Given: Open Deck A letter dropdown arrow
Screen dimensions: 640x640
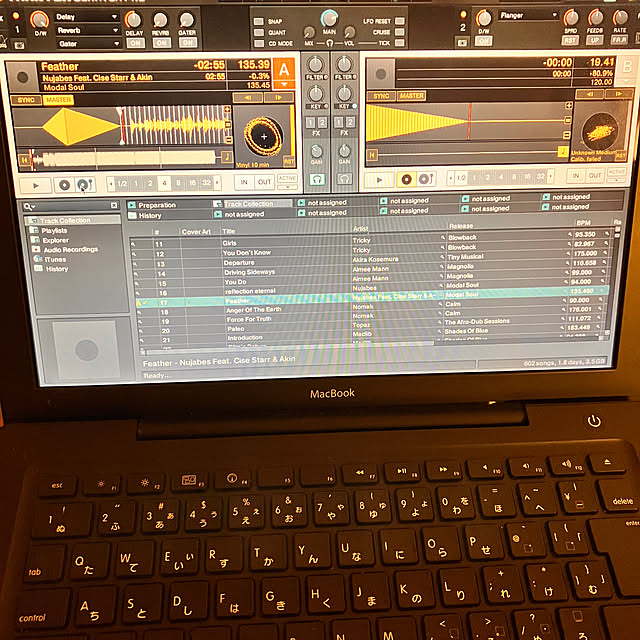Looking at the screenshot, I should pos(284,84).
